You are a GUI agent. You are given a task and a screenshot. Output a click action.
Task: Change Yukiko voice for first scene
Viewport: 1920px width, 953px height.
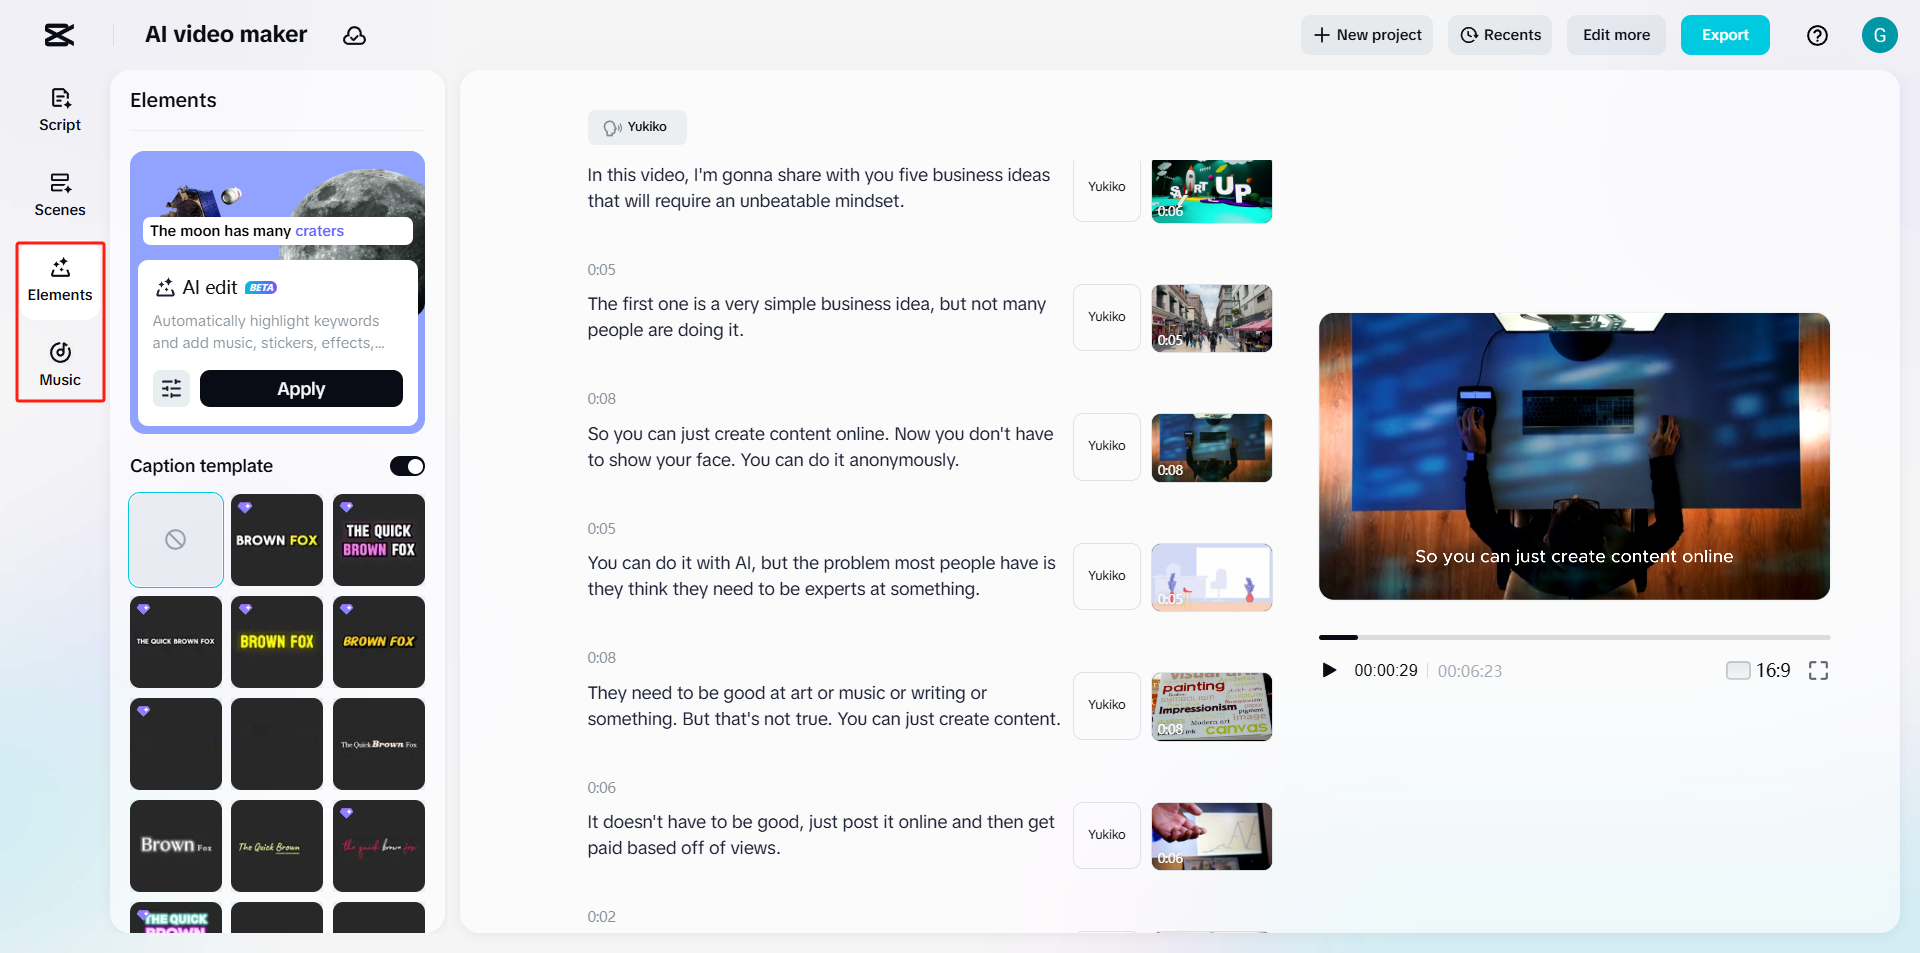point(1106,187)
